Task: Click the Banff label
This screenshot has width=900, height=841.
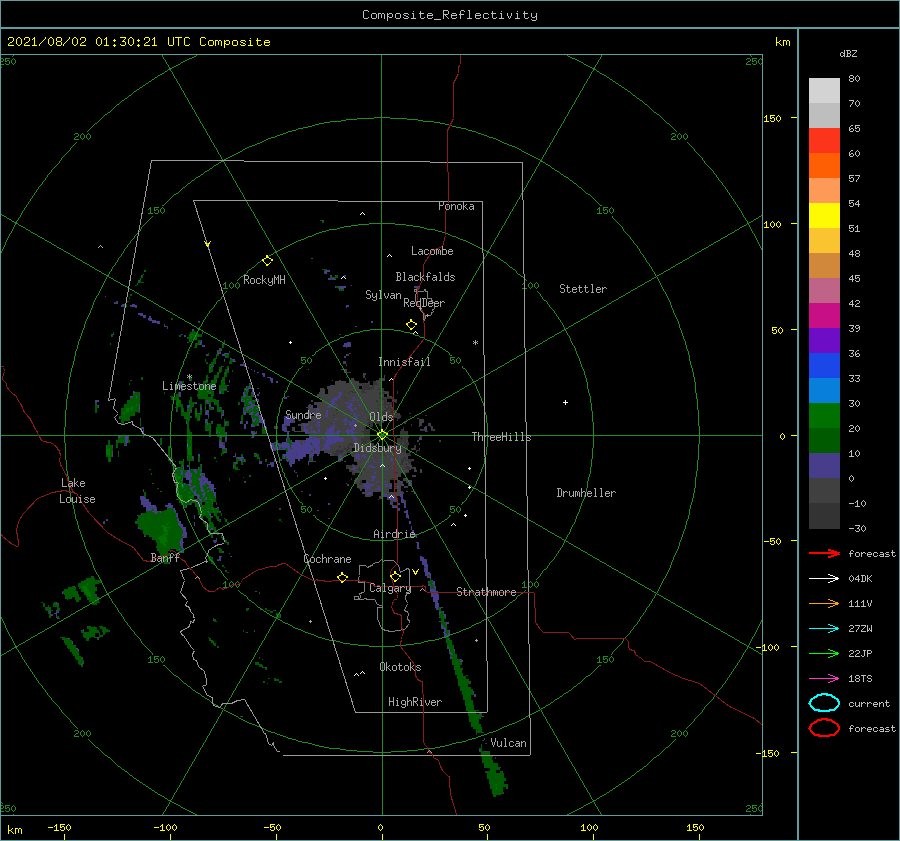Action: click(165, 557)
